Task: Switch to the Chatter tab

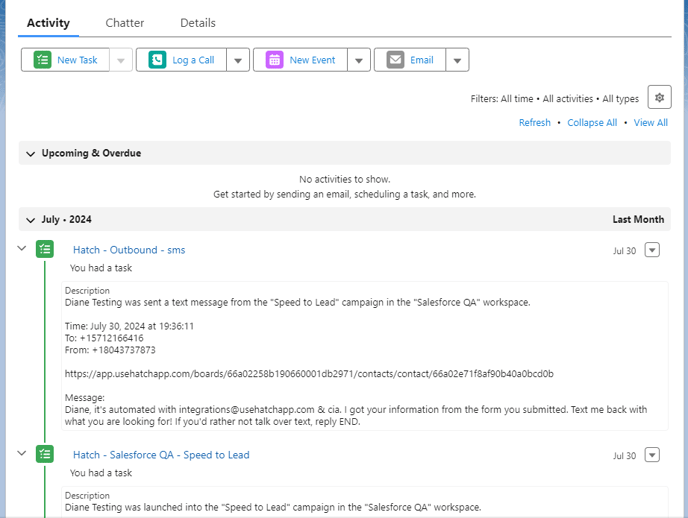Action: (x=125, y=23)
